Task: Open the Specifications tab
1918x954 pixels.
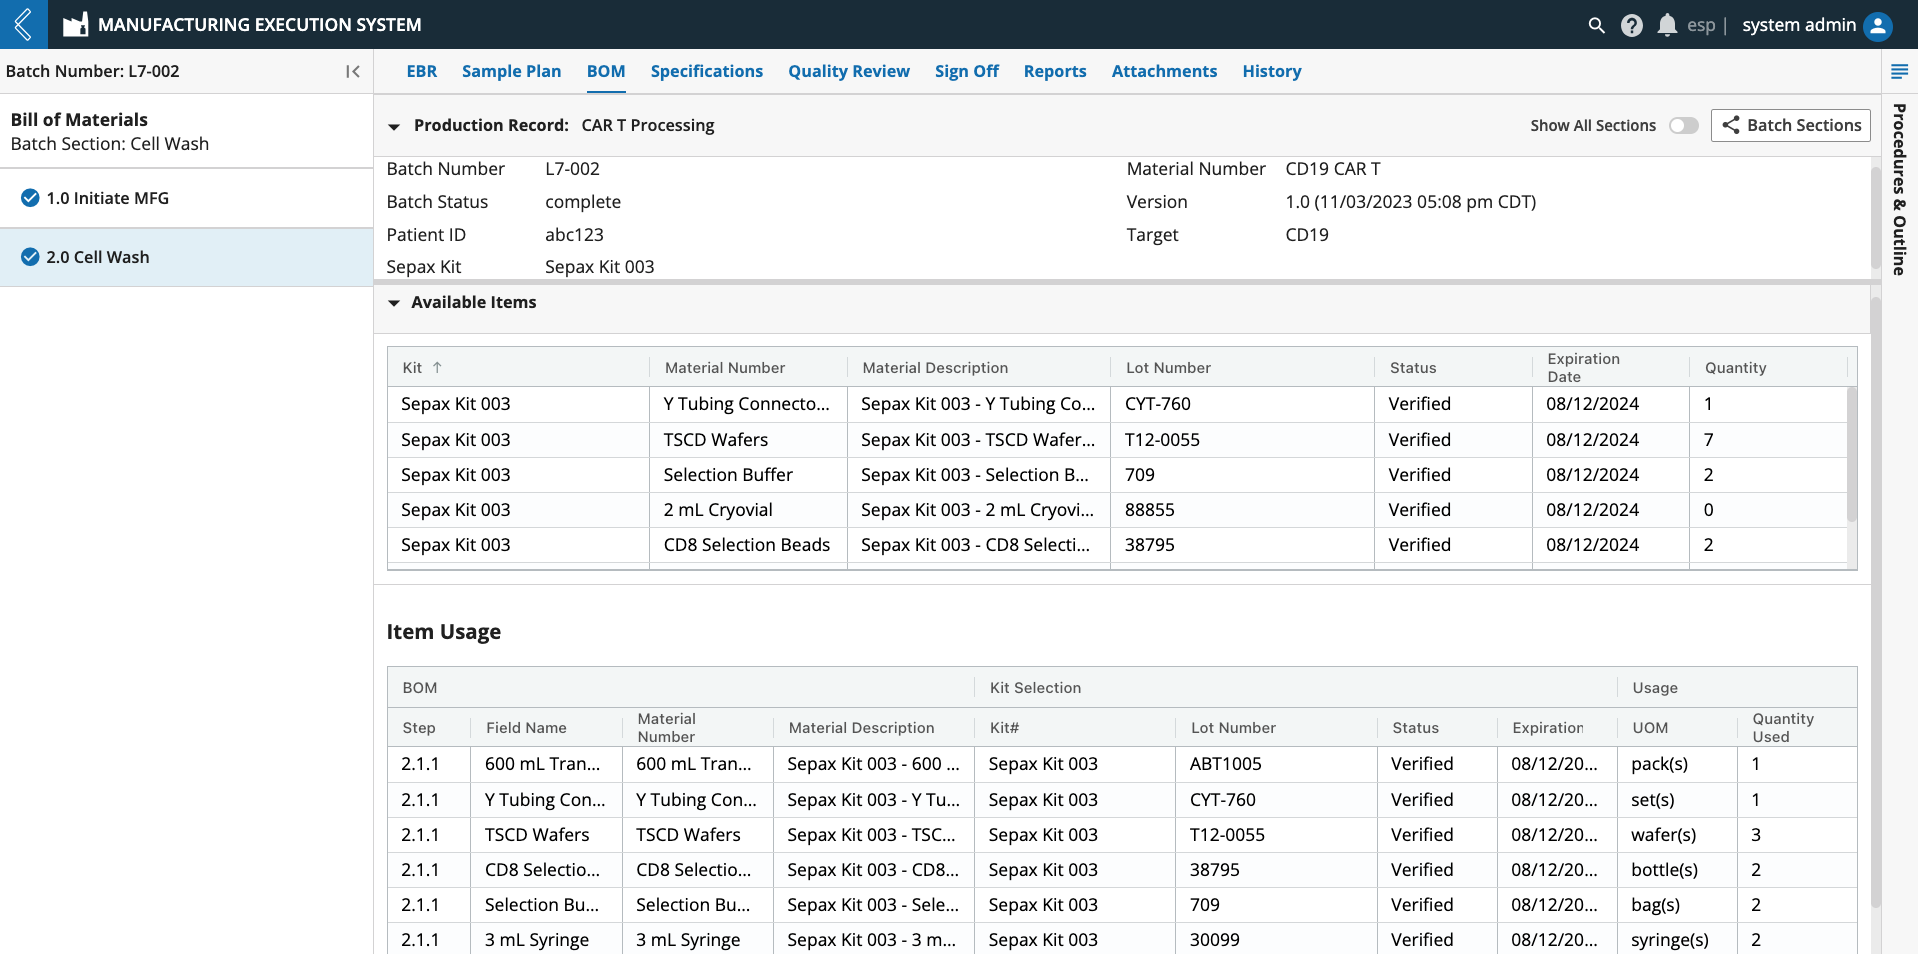Action: pos(706,71)
